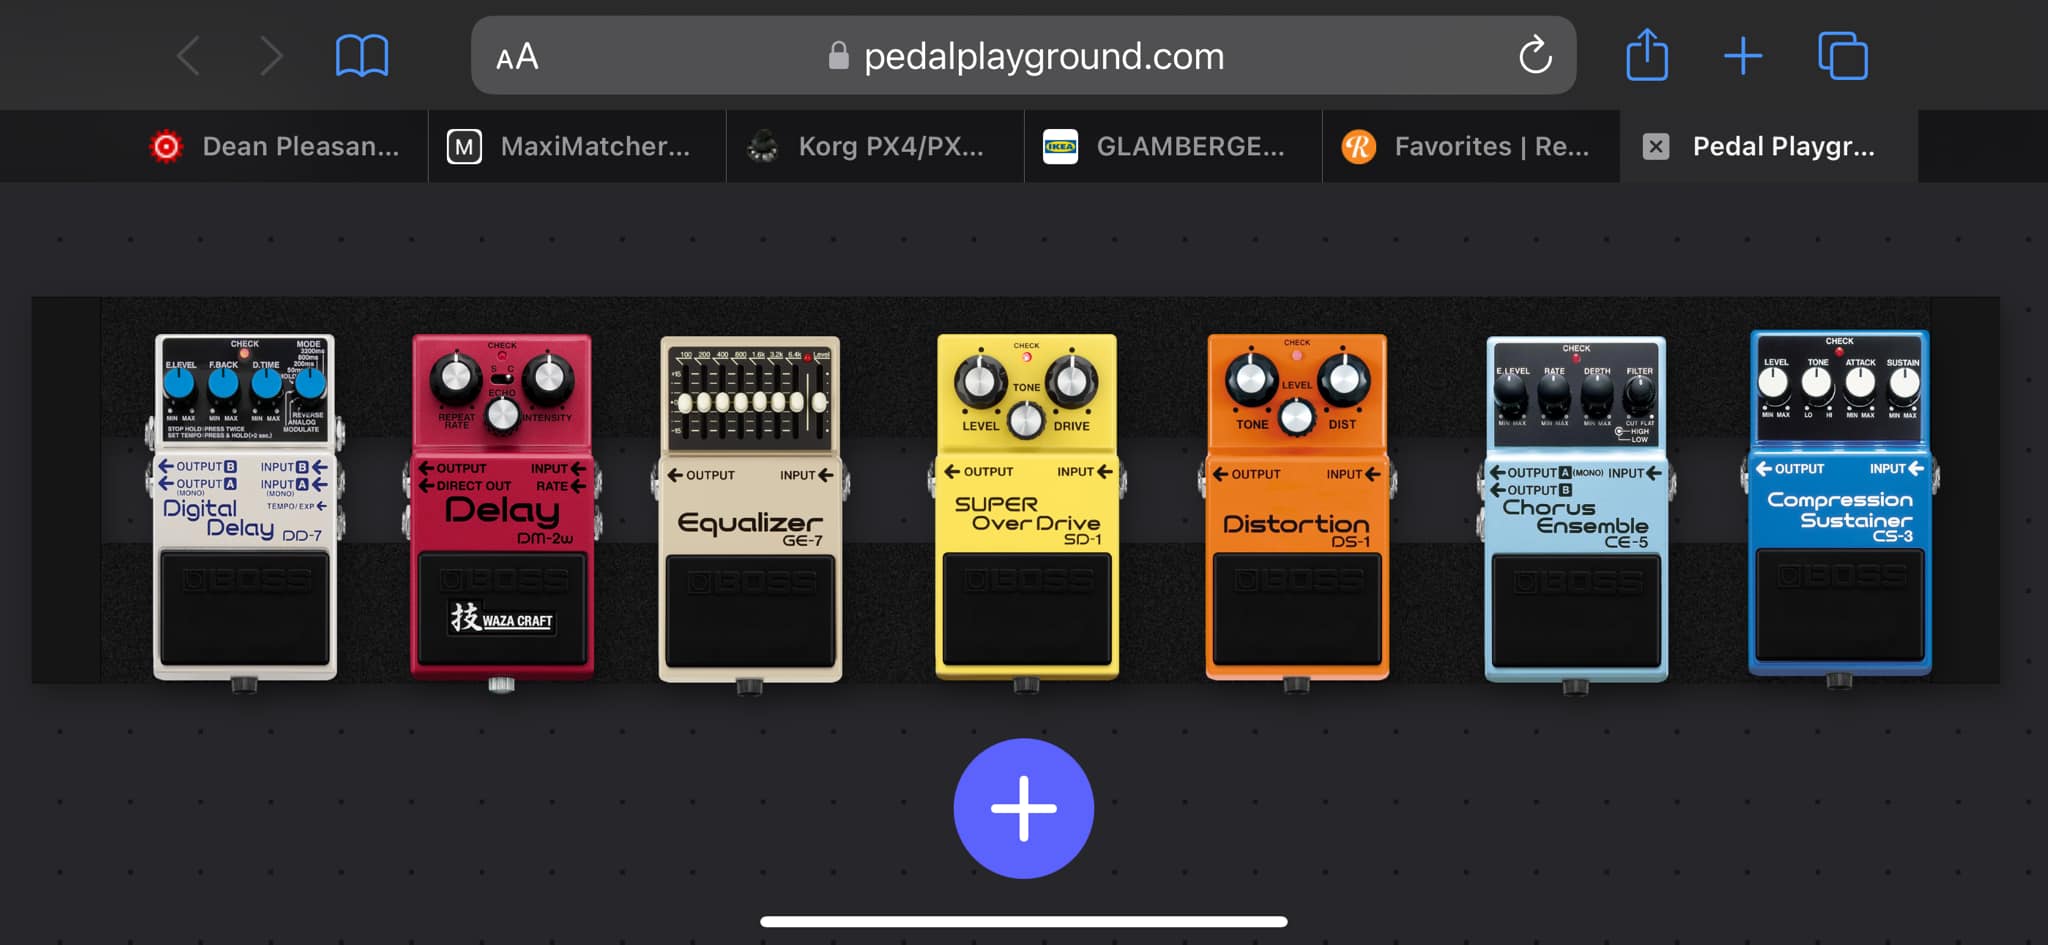Click the ECHO knob on DM-2w
2048x945 pixels.
(502, 414)
